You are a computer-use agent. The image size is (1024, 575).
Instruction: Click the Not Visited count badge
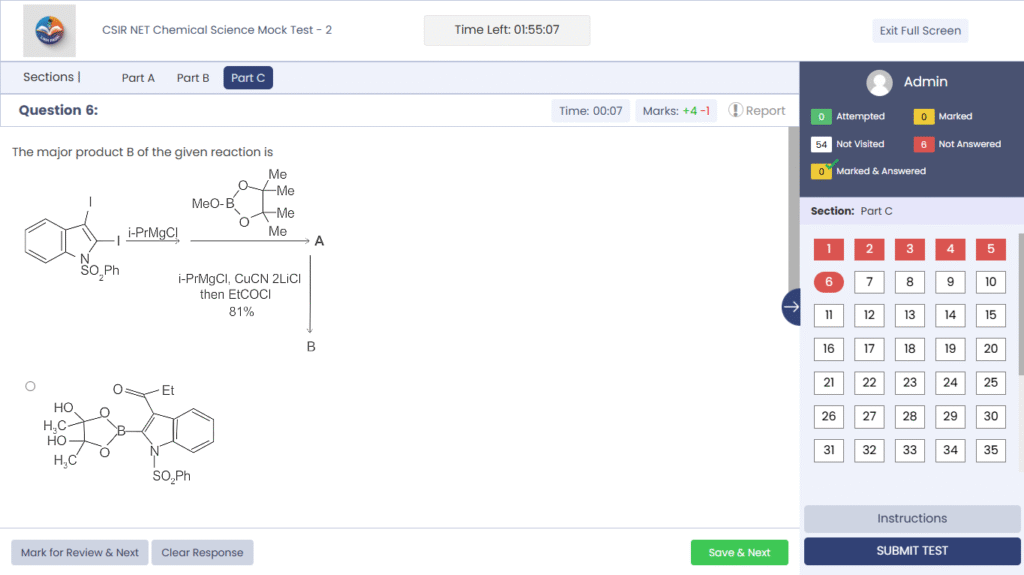(821, 144)
